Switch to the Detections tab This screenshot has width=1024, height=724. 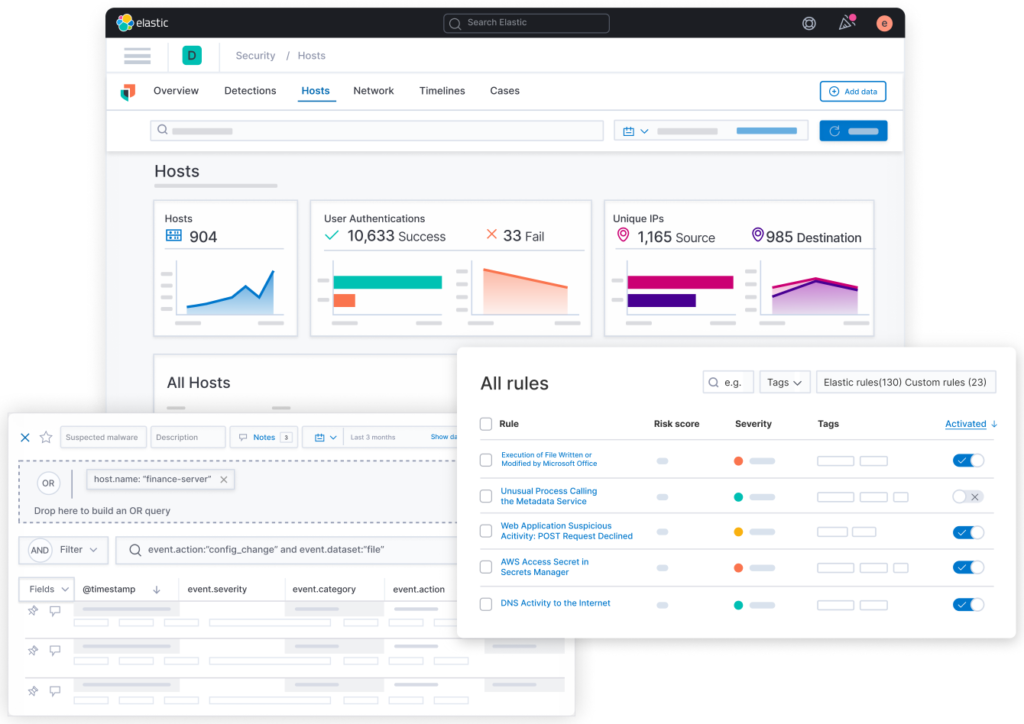click(250, 91)
